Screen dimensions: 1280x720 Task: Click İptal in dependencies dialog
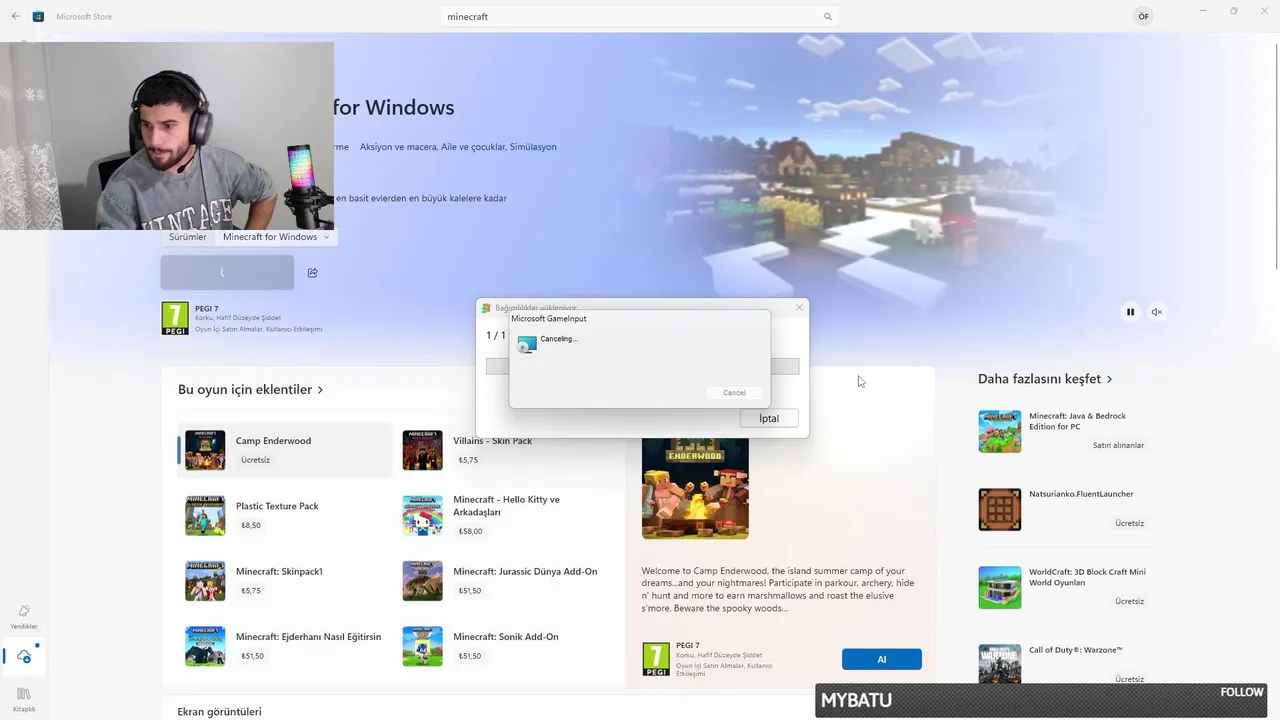(769, 418)
